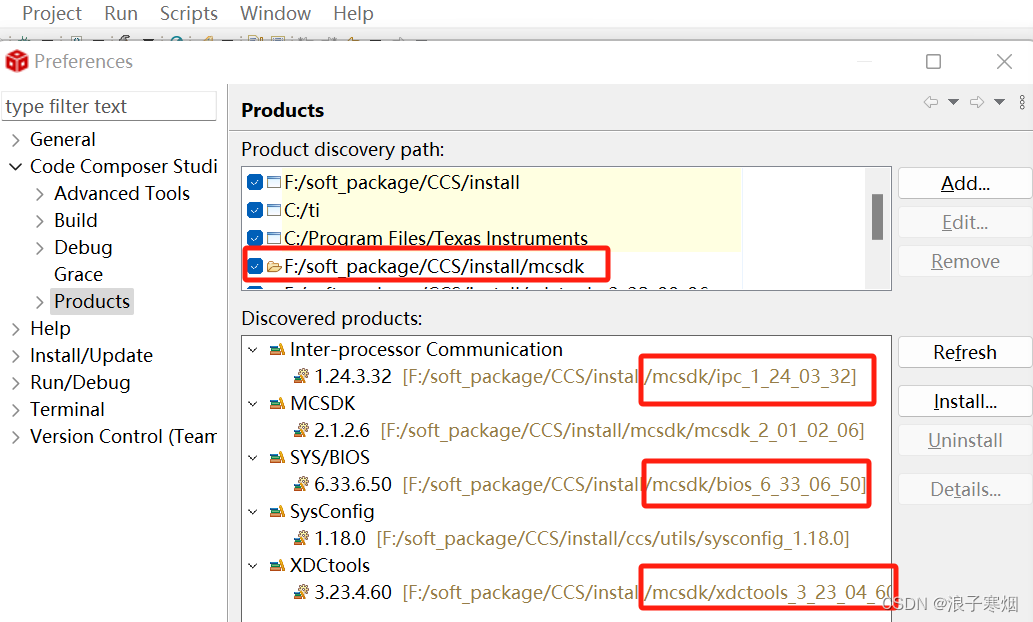
Task: Open the Scripts menu
Action: tap(188, 13)
